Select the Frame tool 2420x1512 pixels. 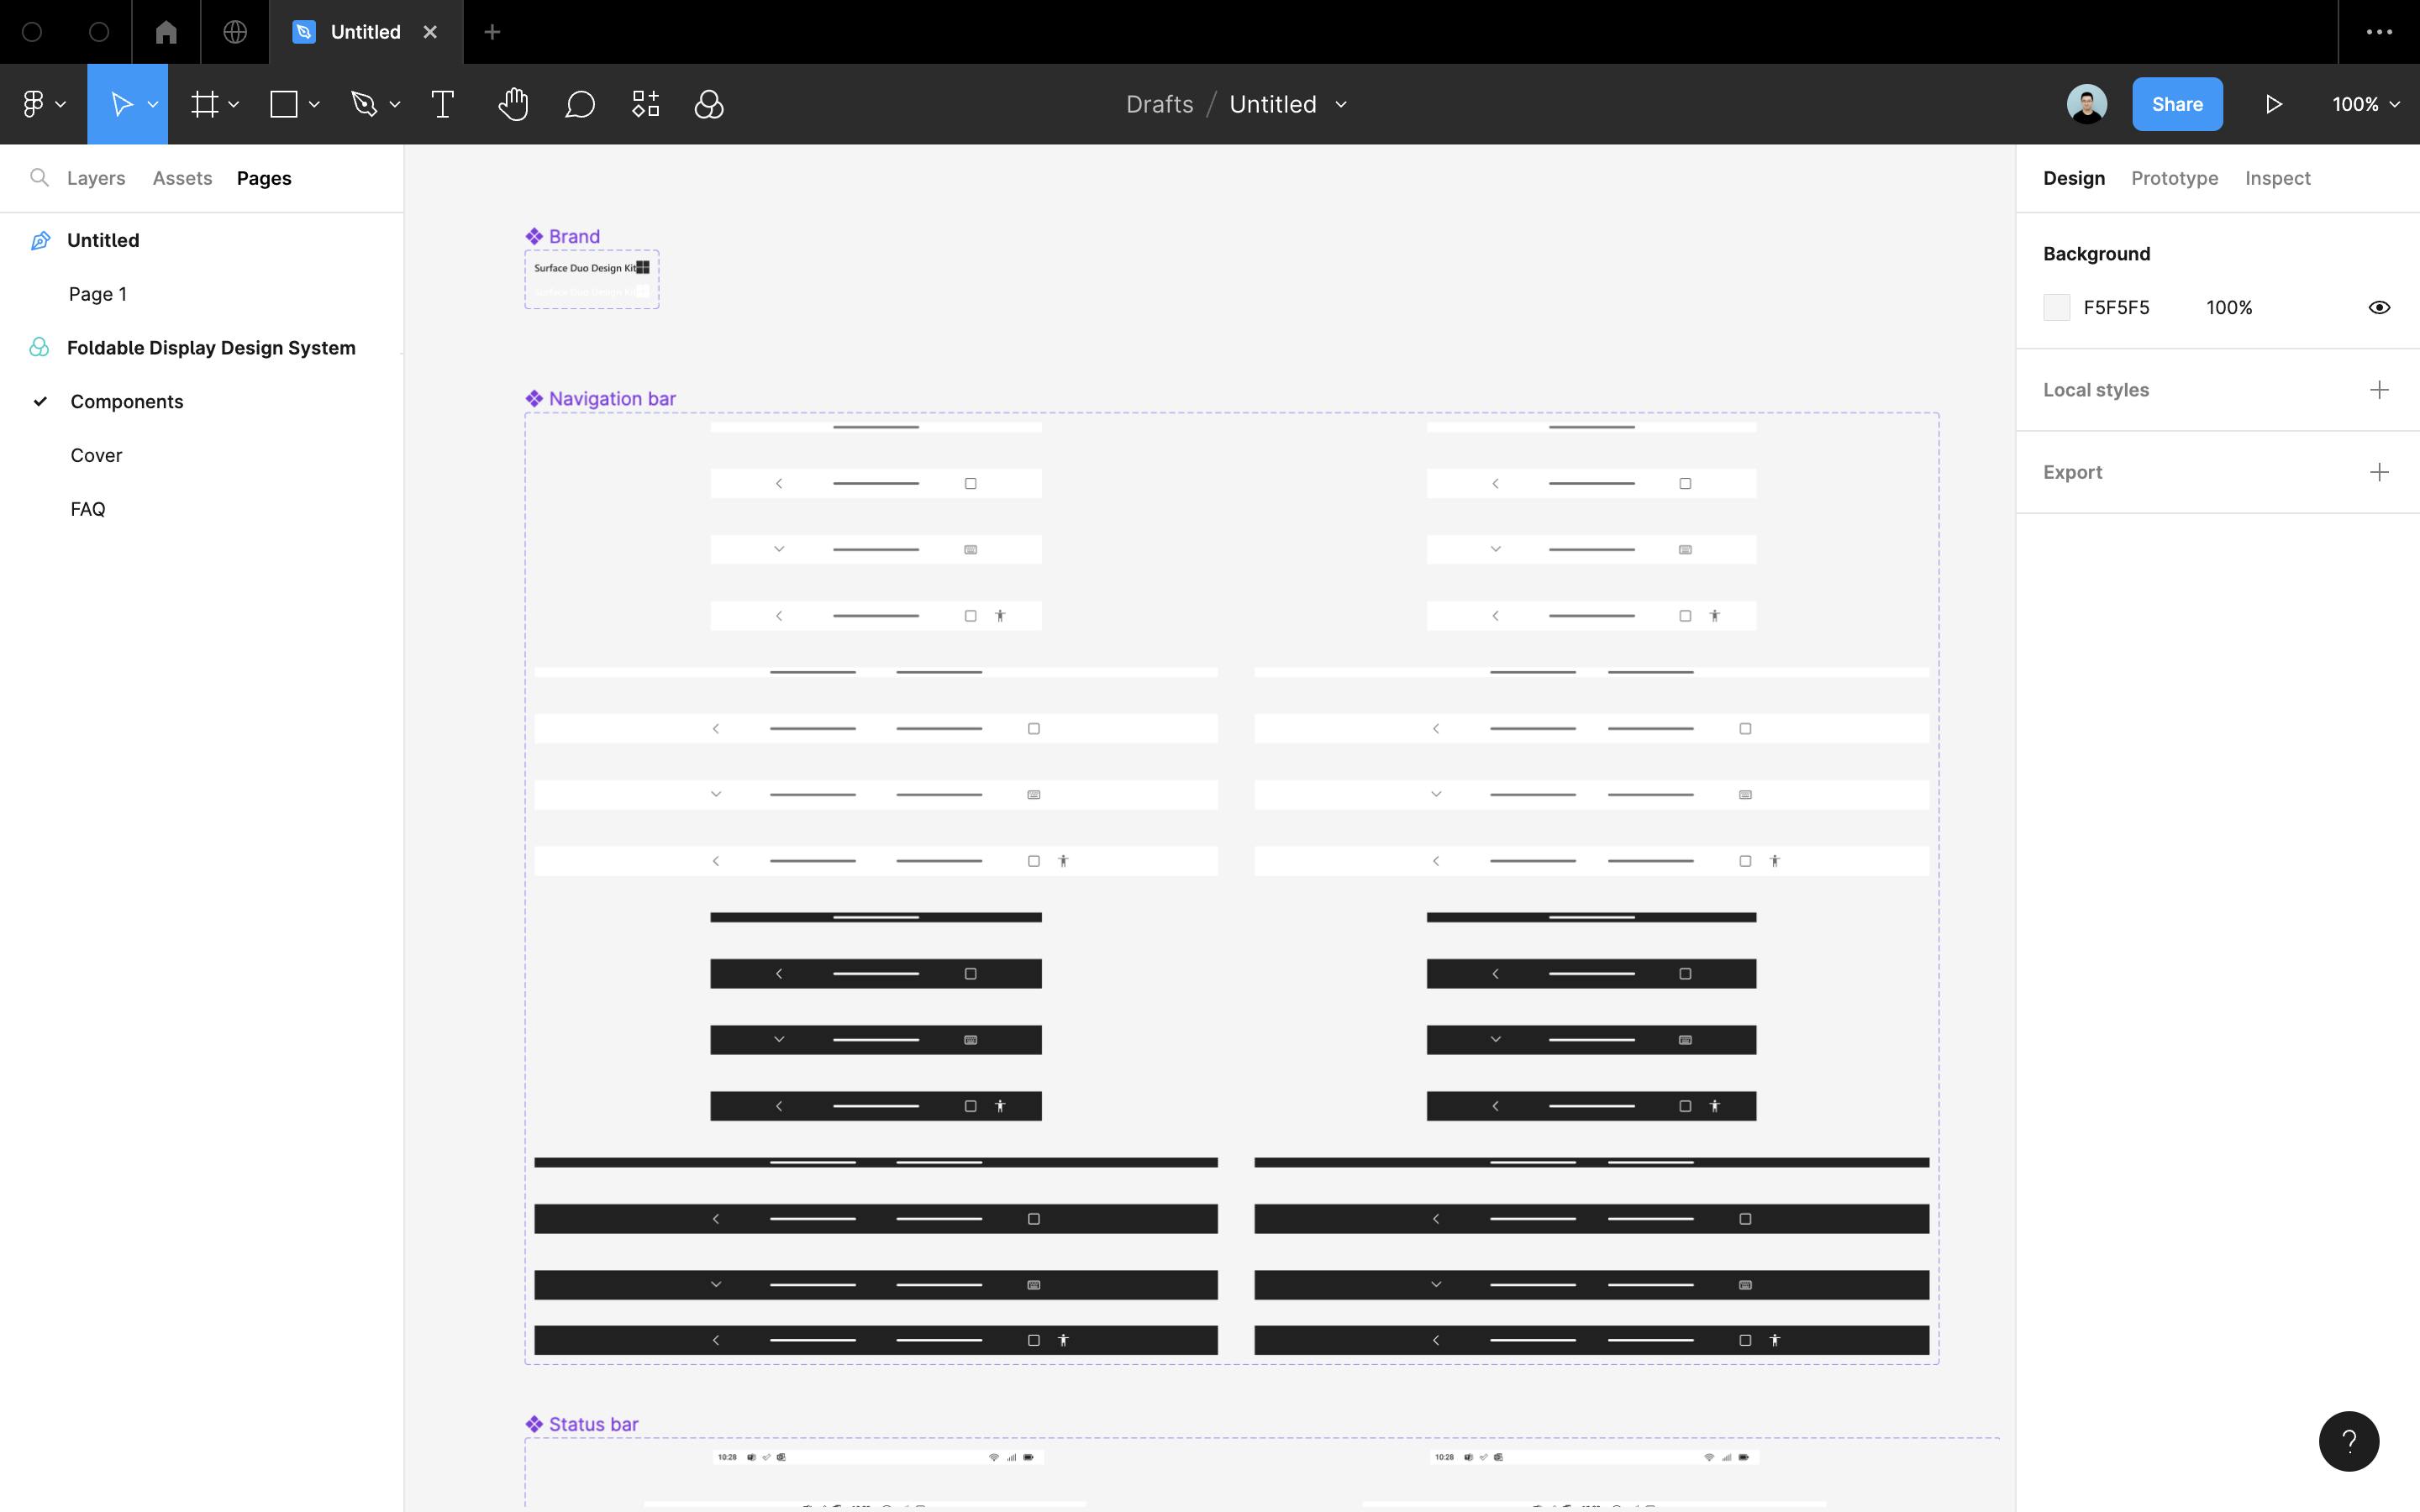(205, 104)
